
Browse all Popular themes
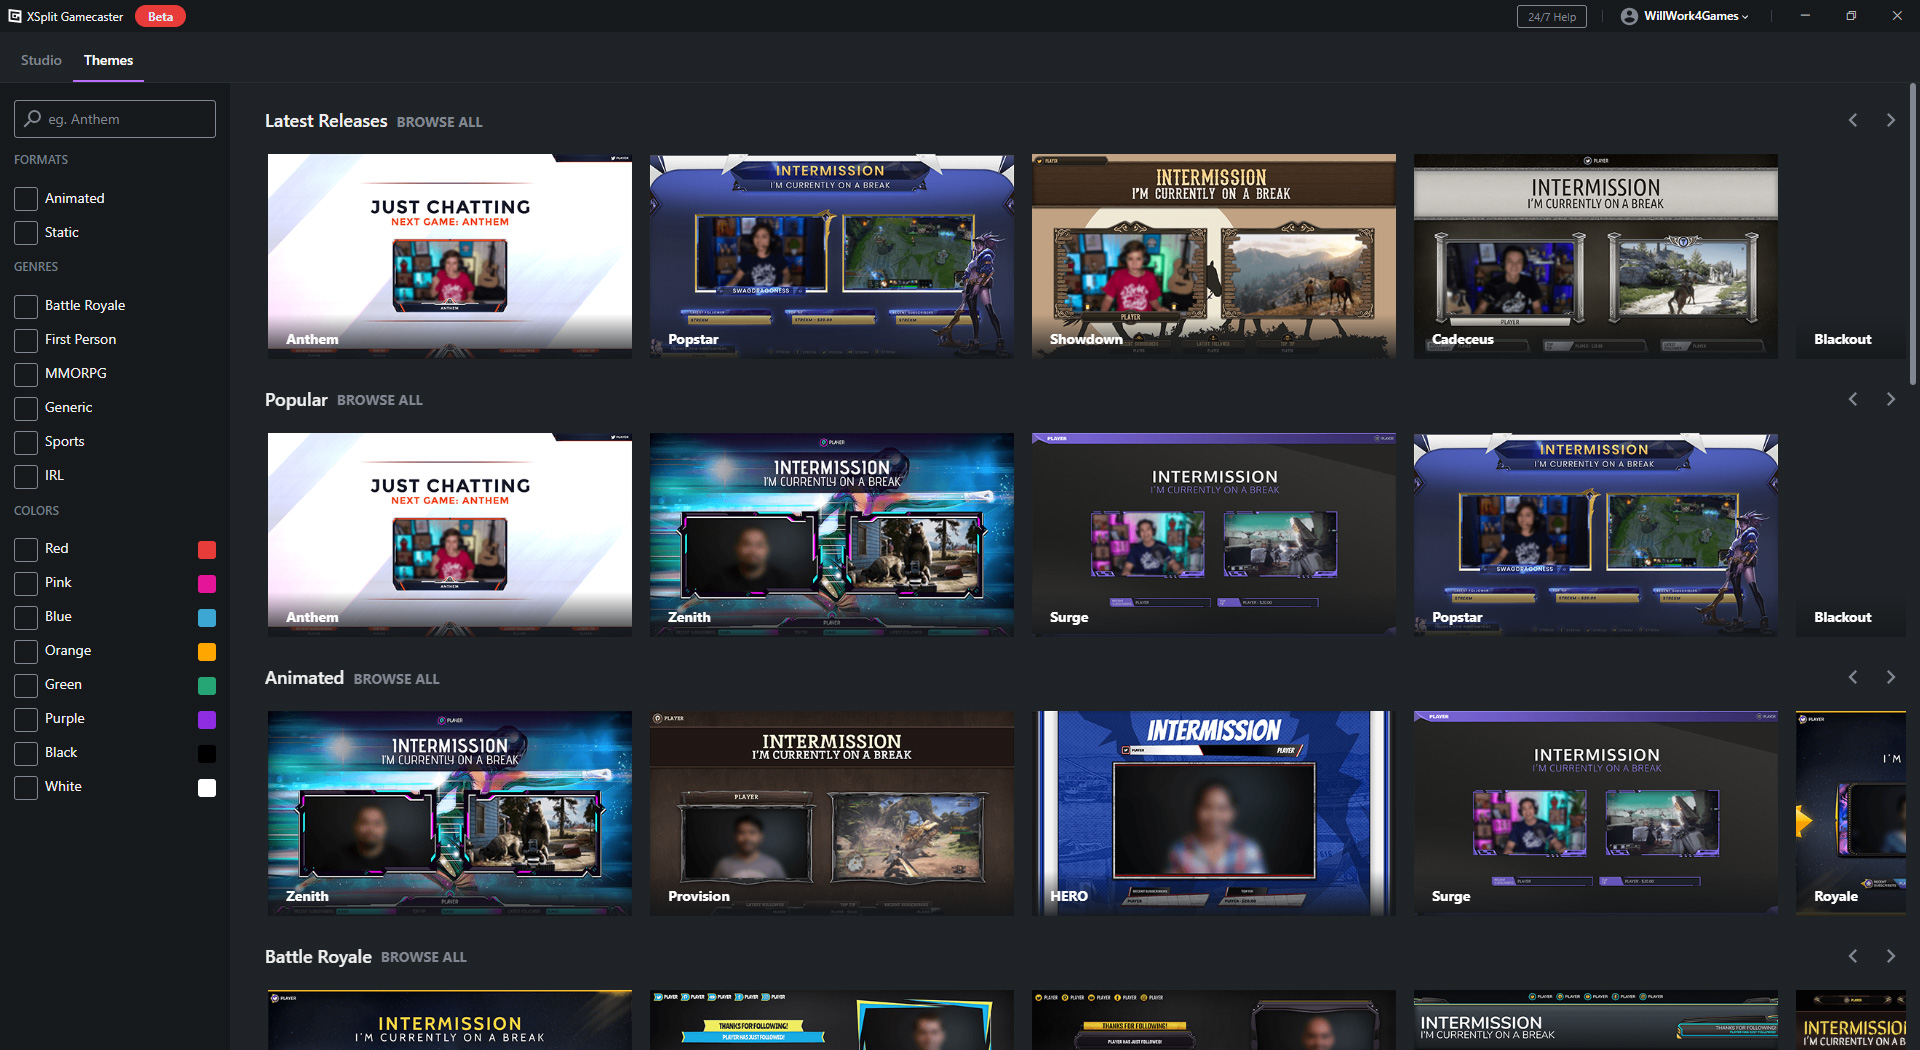[x=380, y=400]
